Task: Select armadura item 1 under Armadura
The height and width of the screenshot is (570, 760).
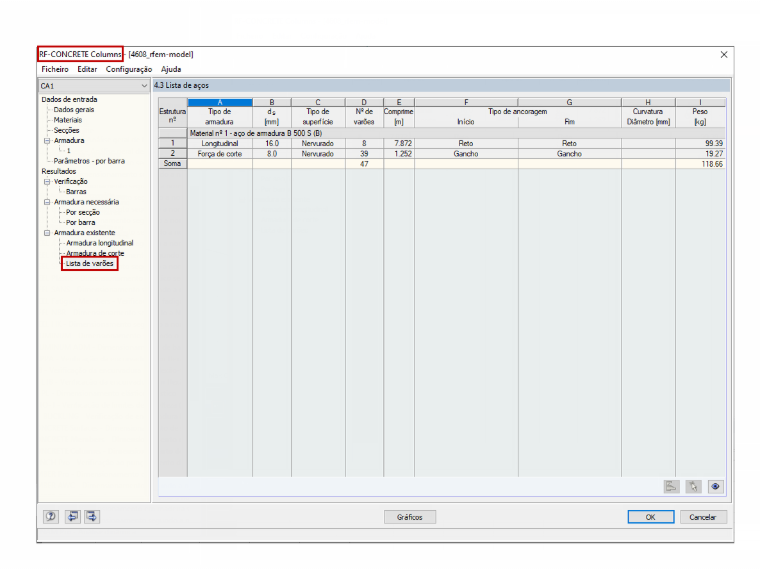Action: click(68, 151)
